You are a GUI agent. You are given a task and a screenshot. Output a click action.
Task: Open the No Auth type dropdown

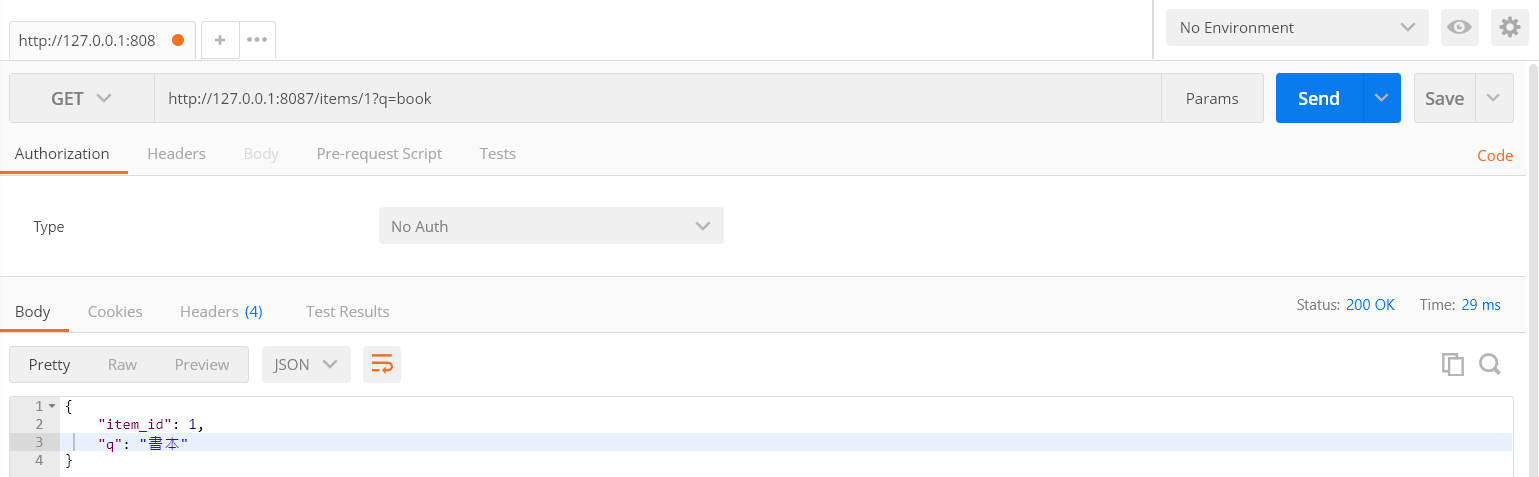click(551, 226)
